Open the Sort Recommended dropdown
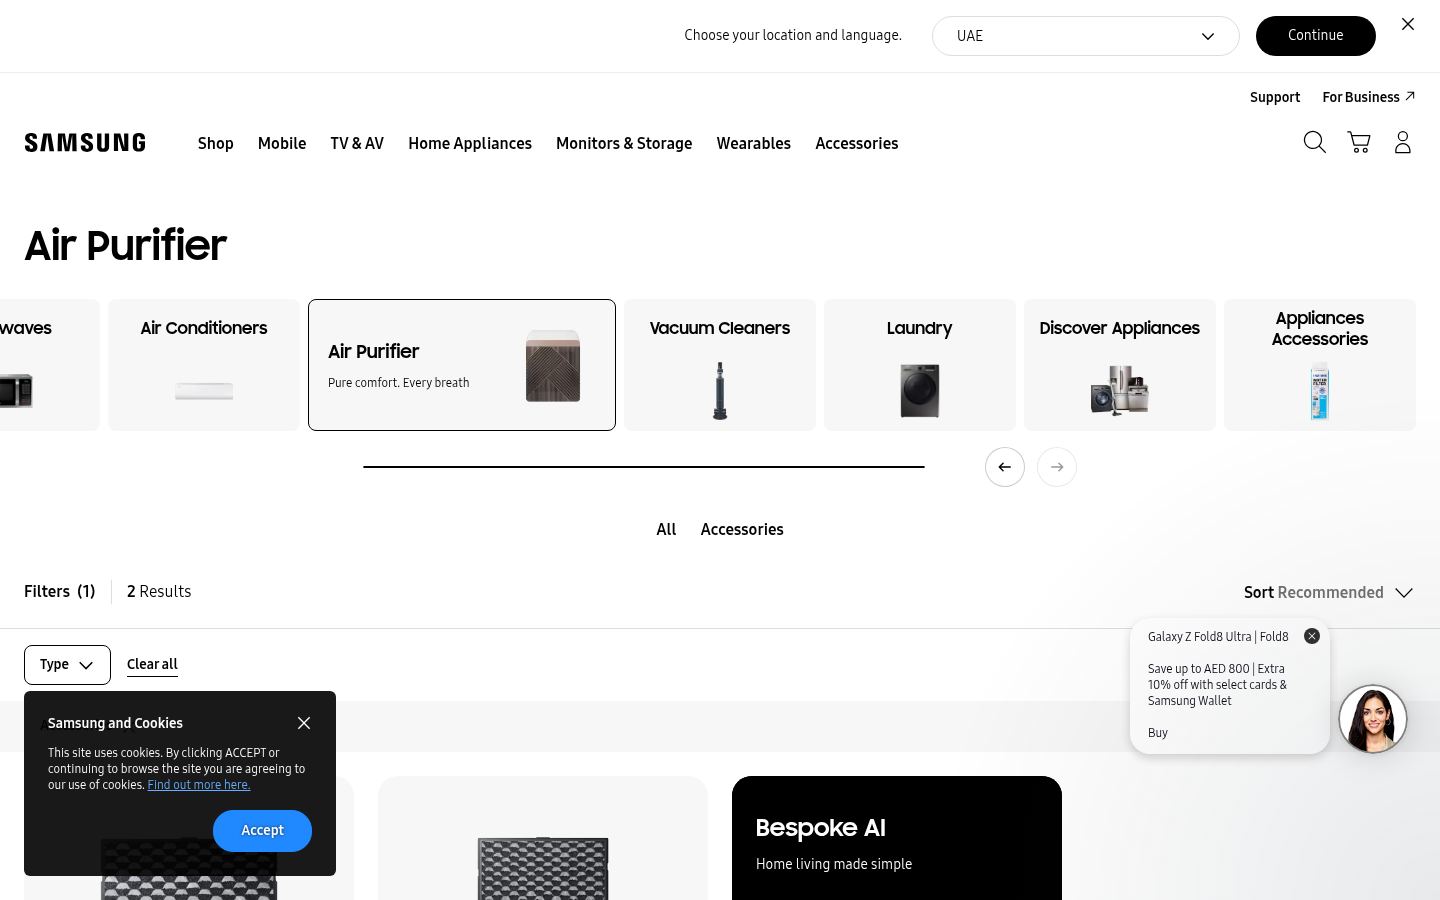The image size is (1440, 900). tap(1328, 593)
